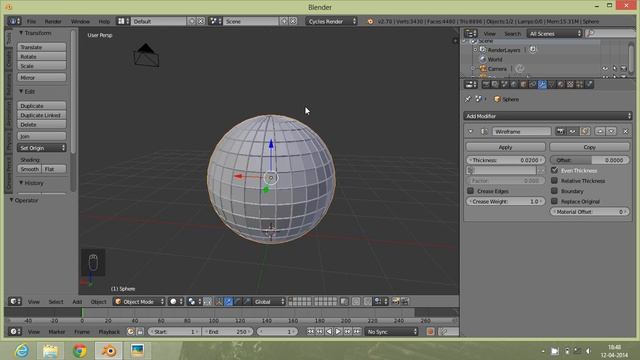This screenshot has height=360, width=640.
Task: Open the 3D viewport Select menu
Action: 56,302
